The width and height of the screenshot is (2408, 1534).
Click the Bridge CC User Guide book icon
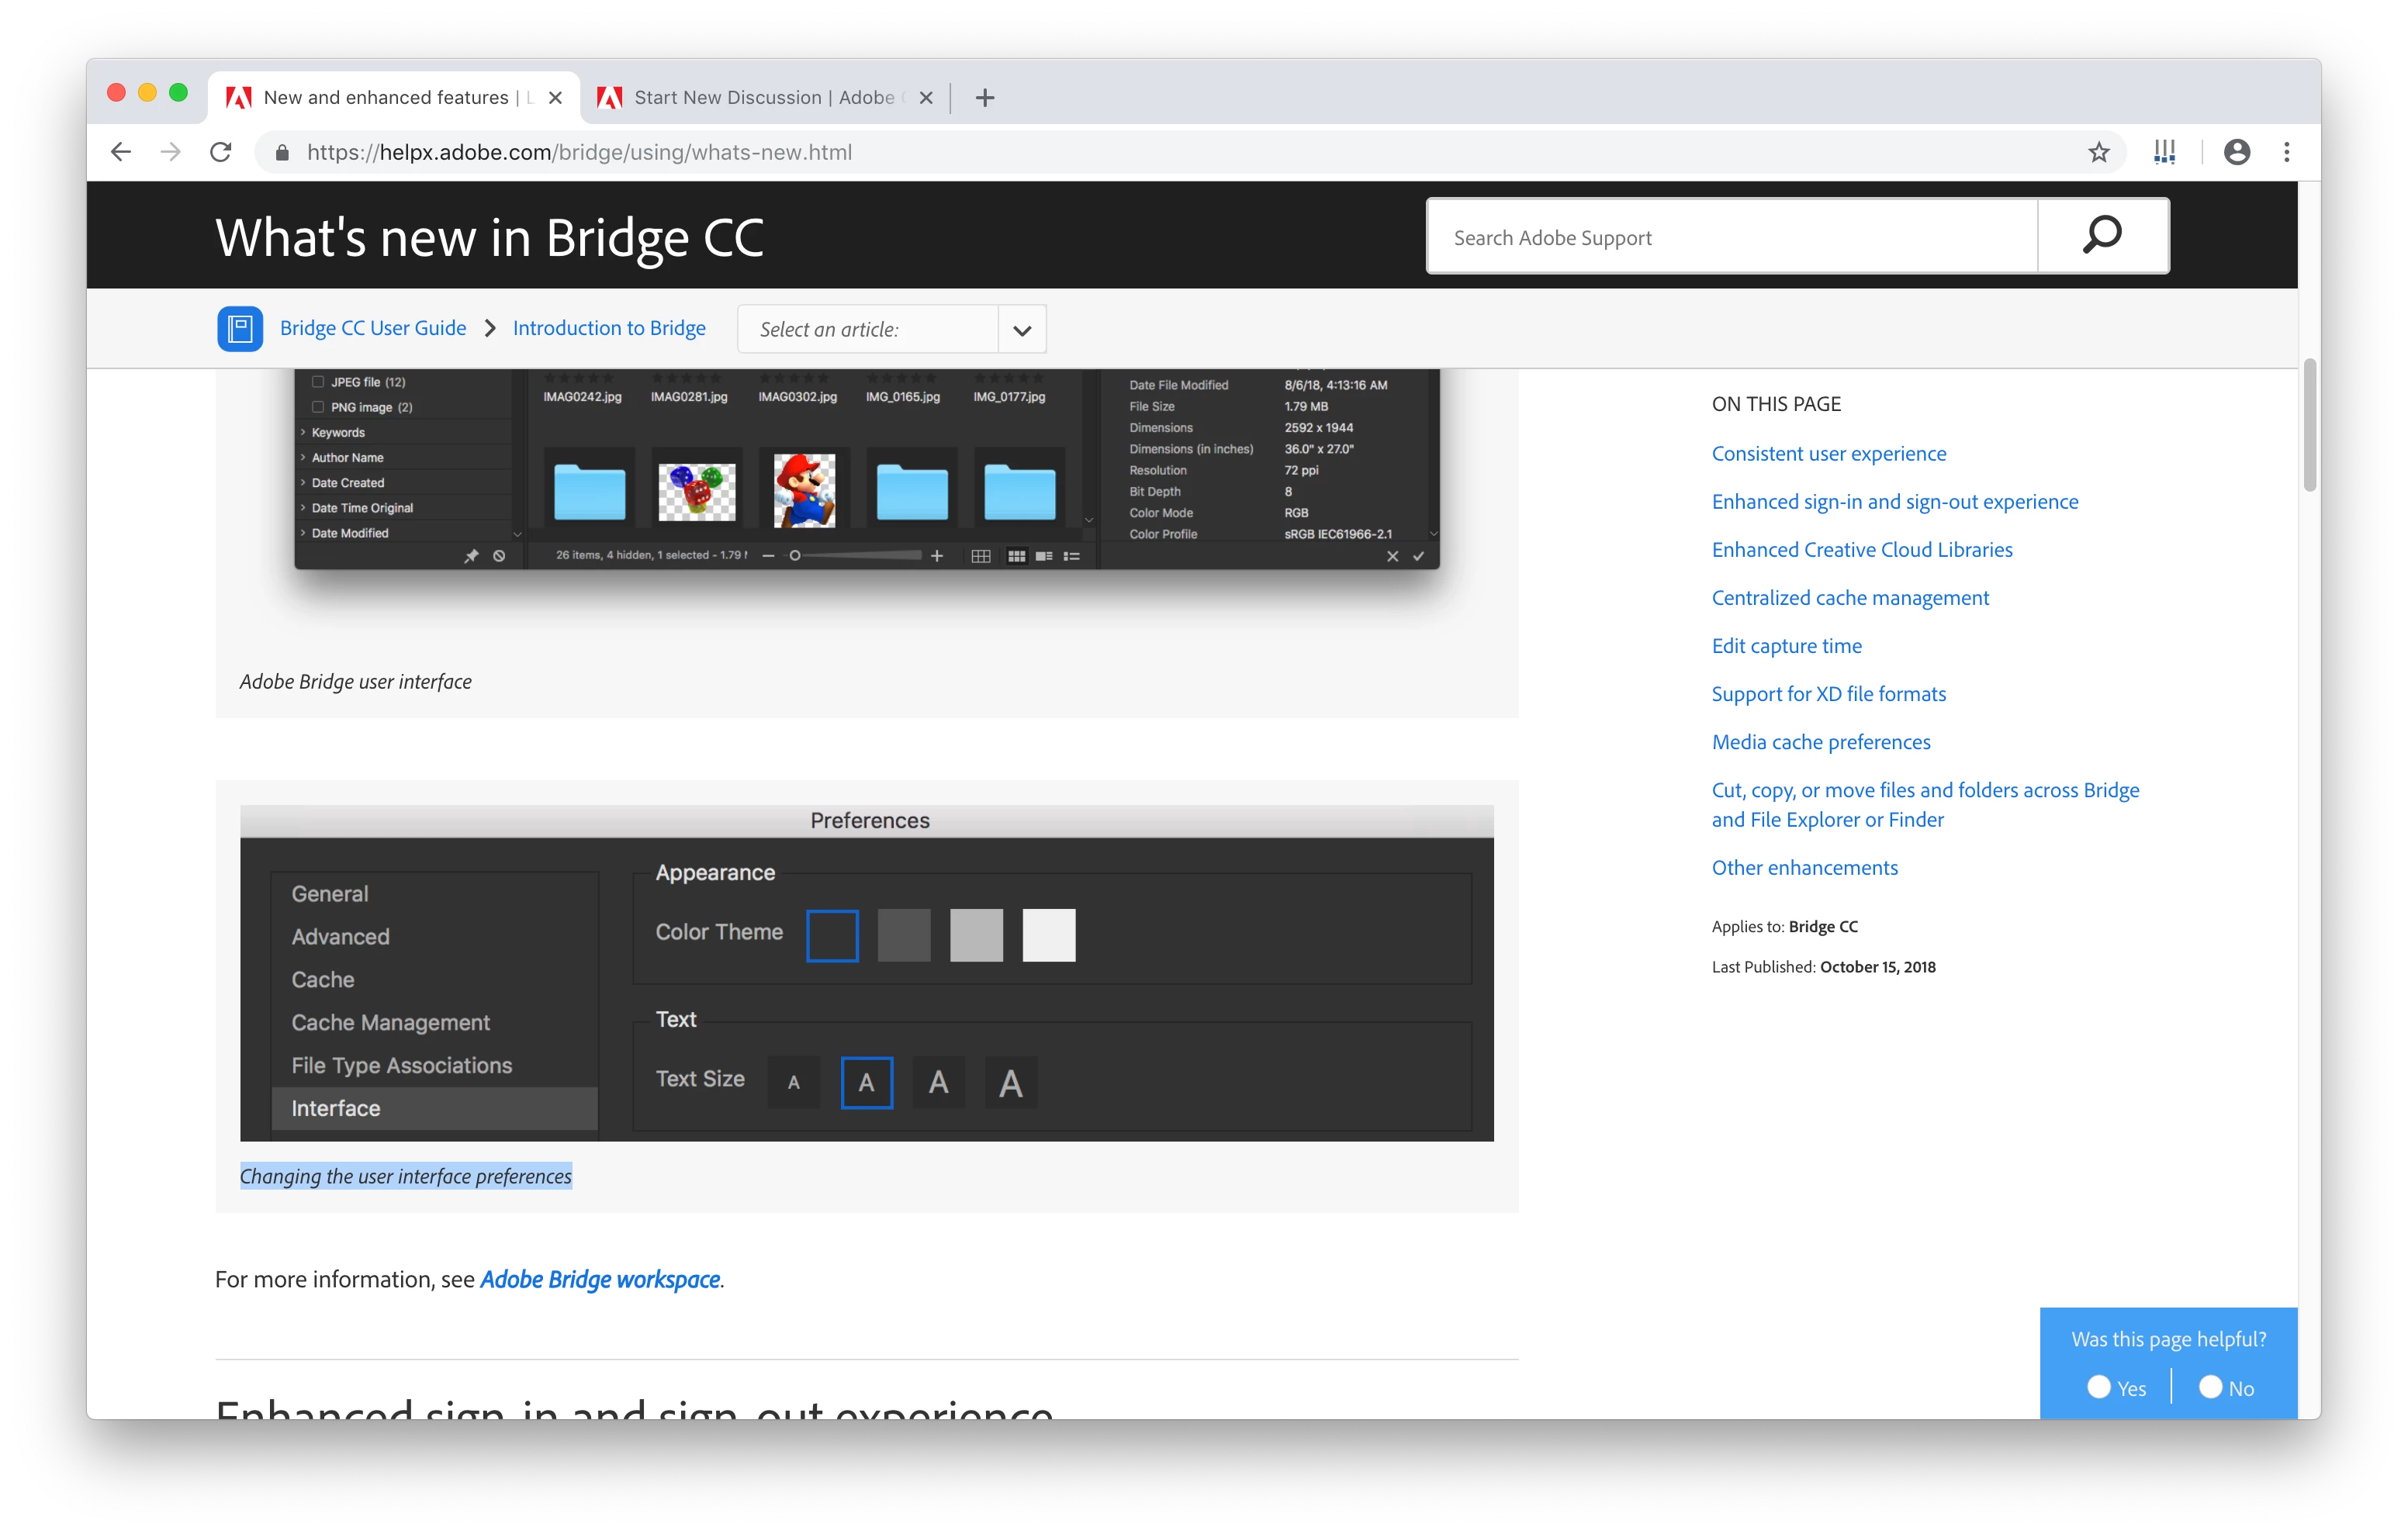click(x=240, y=329)
